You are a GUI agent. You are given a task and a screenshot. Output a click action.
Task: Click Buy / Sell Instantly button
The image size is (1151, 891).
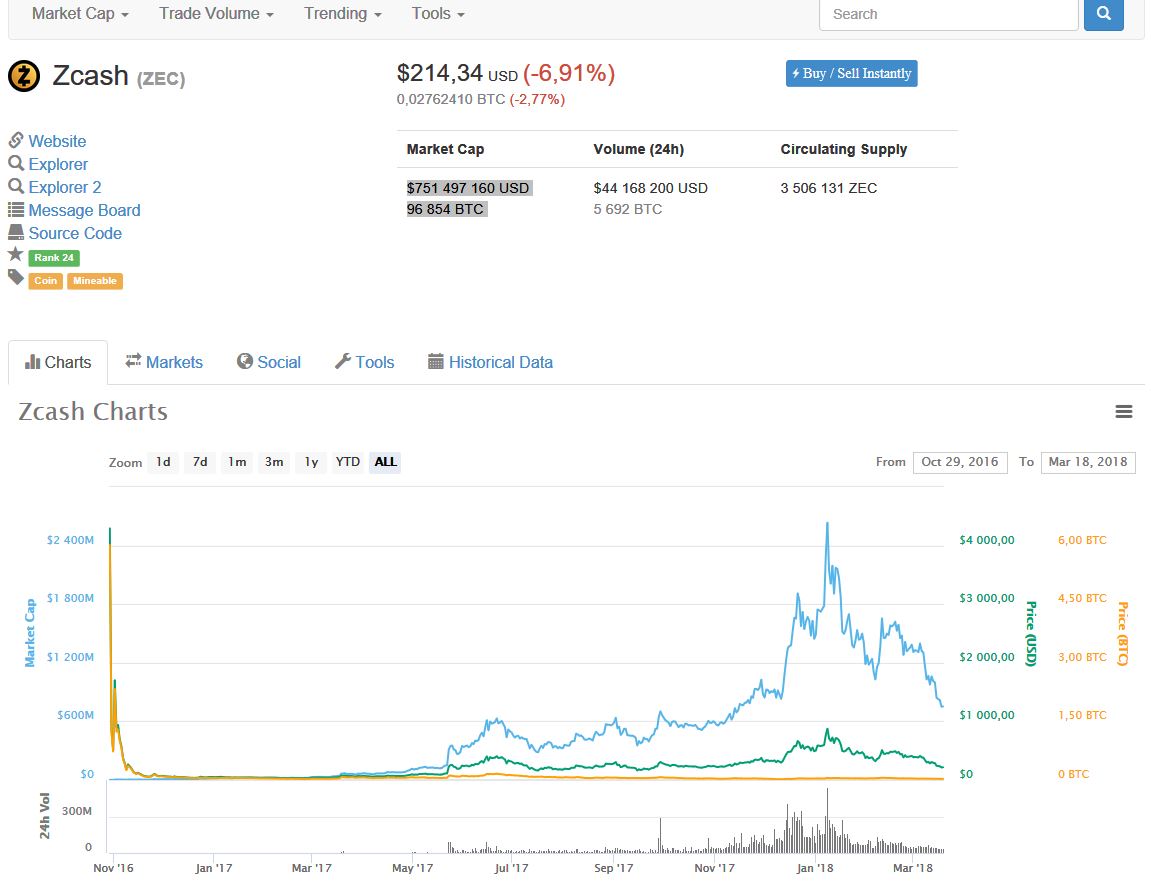[851, 73]
